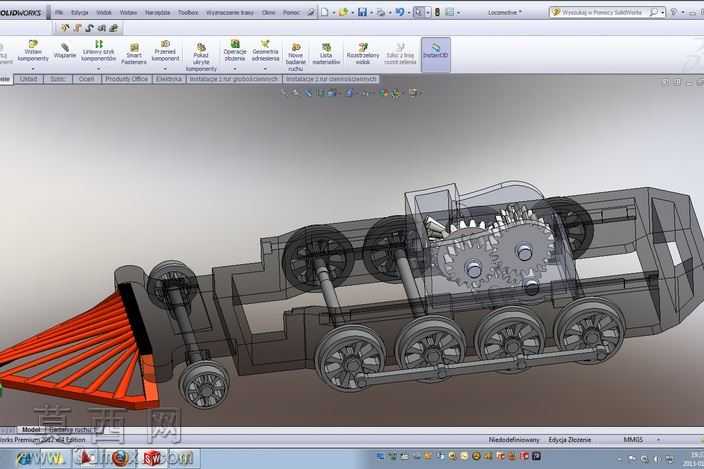Expand the Save dropdown arrow
This screenshot has height=469, width=704.
pyautogui.click(x=371, y=13)
